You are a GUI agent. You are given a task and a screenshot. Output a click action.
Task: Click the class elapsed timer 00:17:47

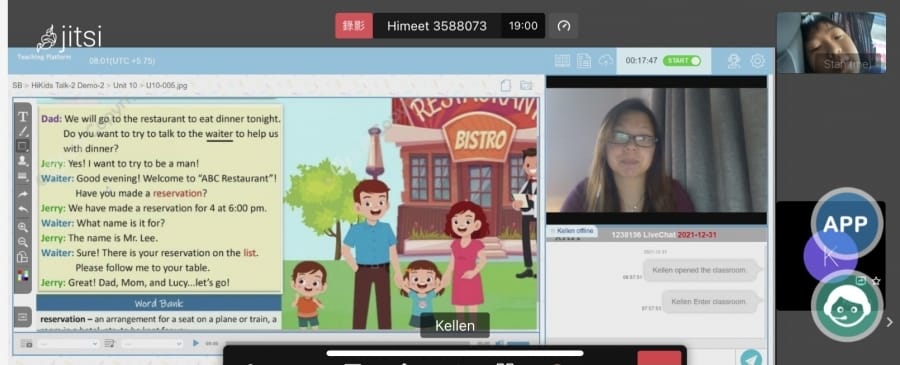click(641, 61)
